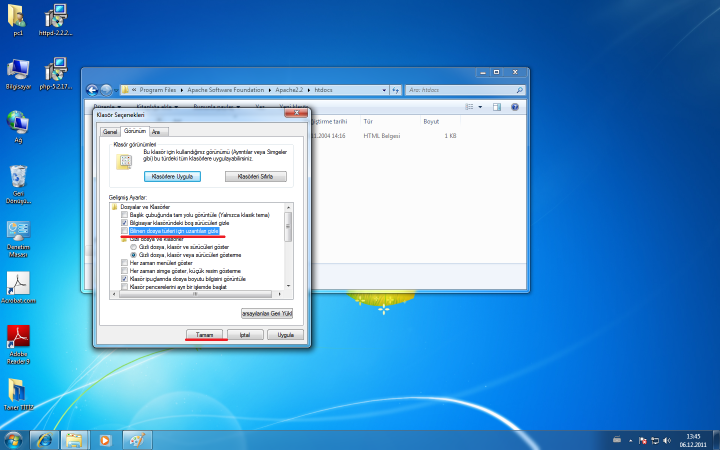Select 'Gizli dosya, klasör ve sürücüleri göster' radio
The image size is (720, 450).
click(x=133, y=246)
